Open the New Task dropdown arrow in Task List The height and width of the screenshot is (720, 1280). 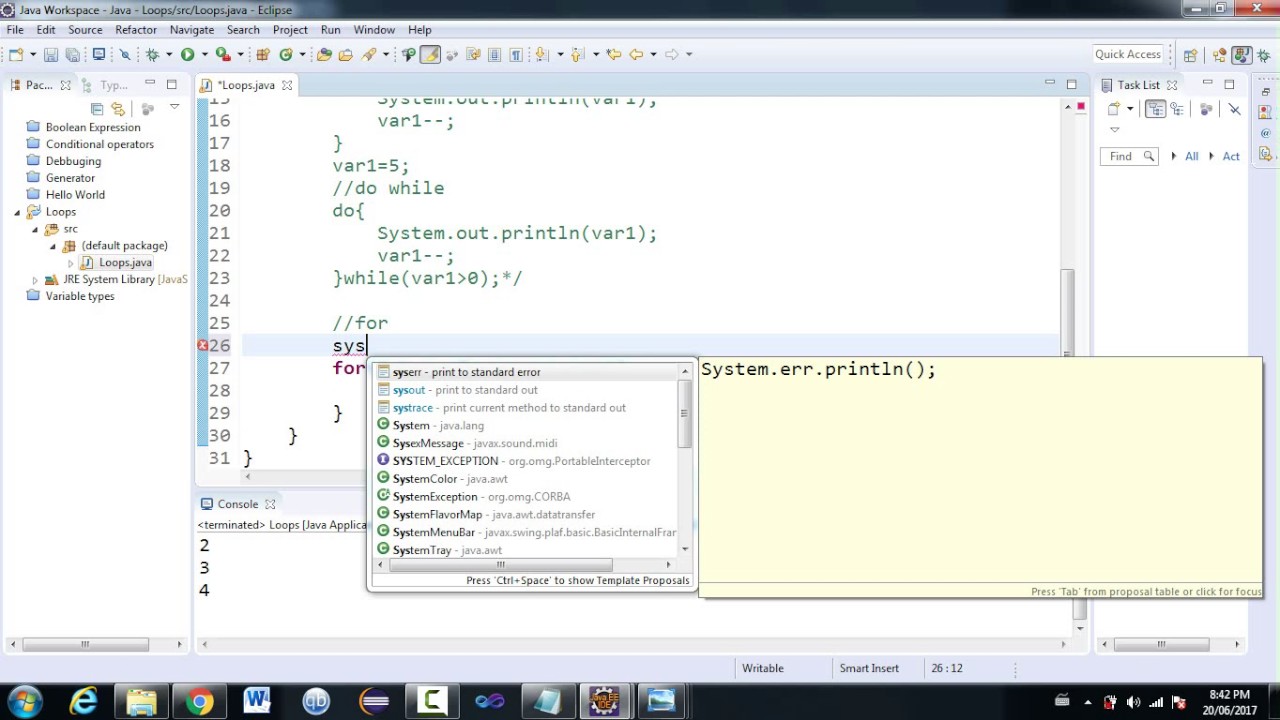point(1130,108)
